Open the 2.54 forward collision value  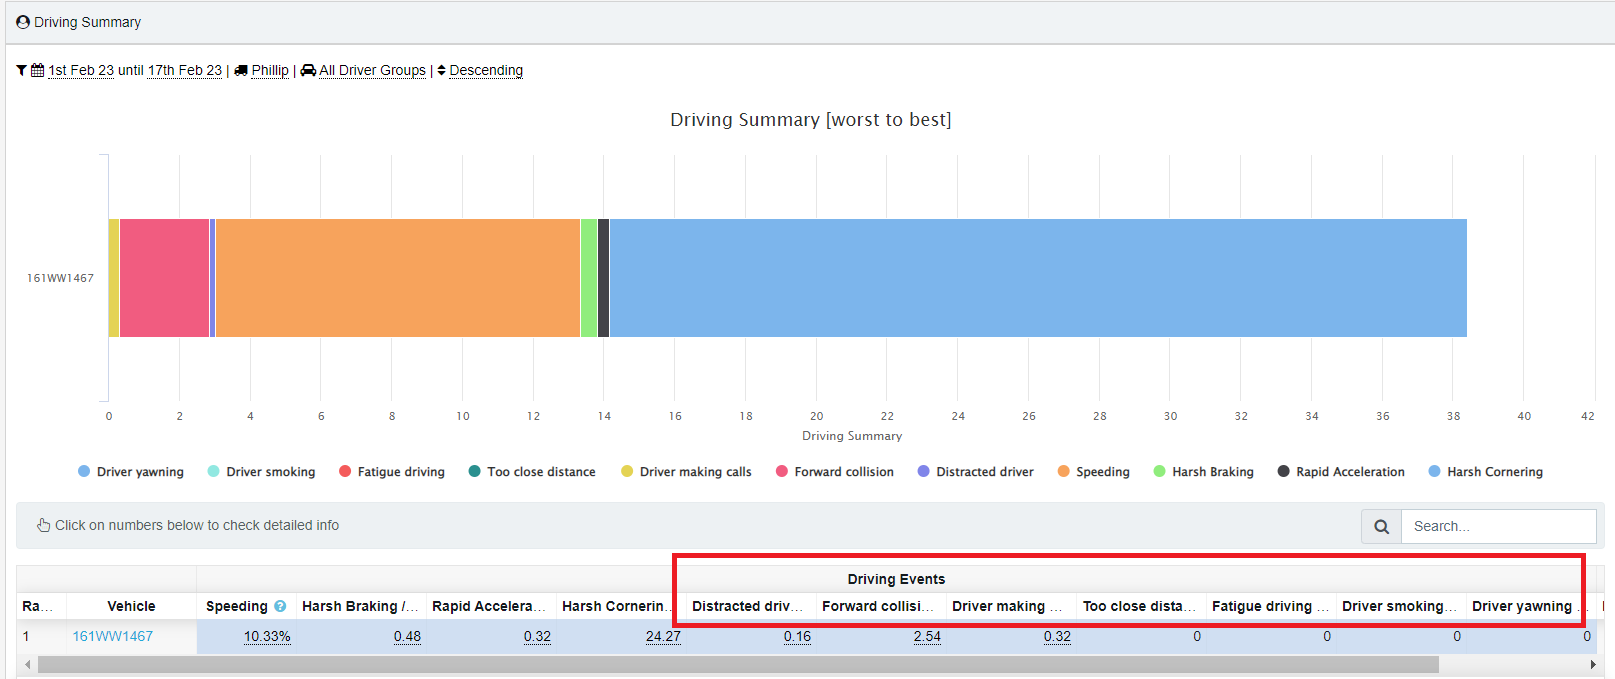pyautogui.click(x=927, y=636)
